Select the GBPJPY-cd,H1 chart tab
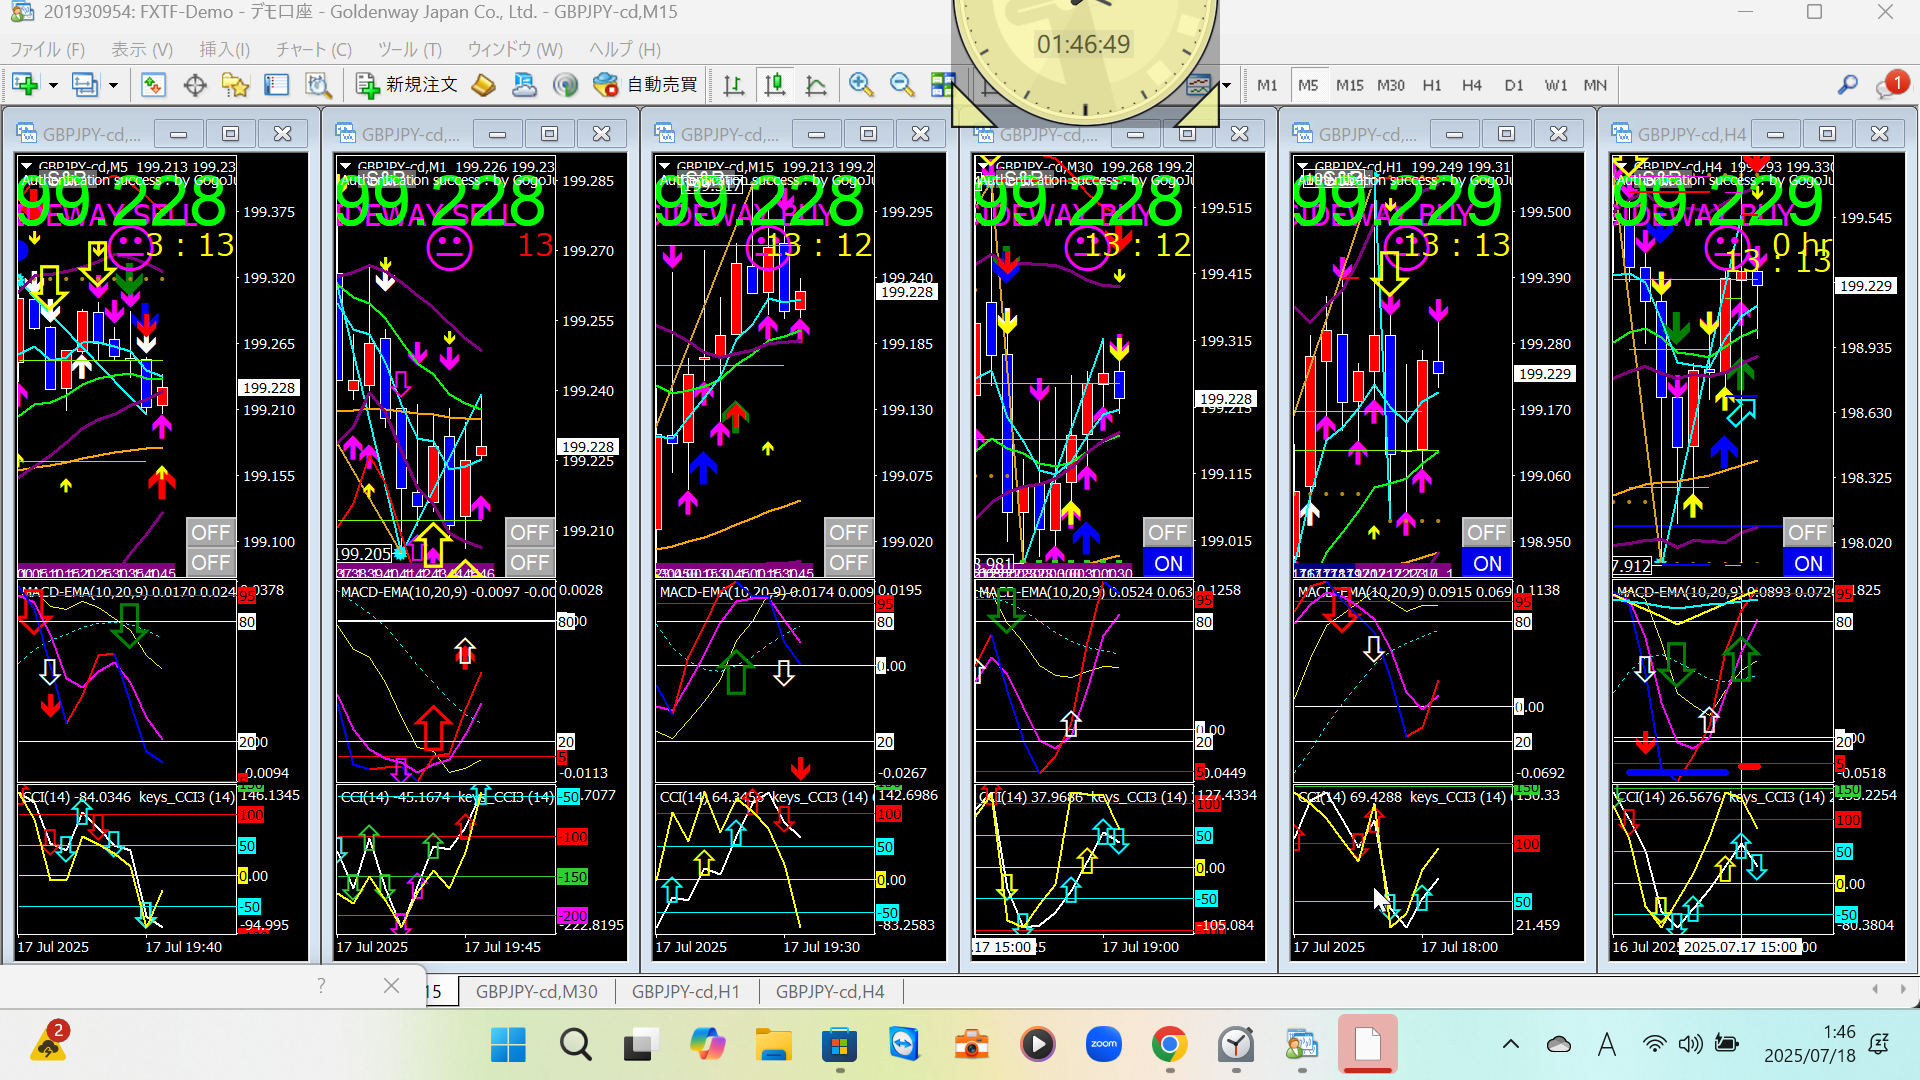The height and width of the screenshot is (1080, 1920). point(685,991)
